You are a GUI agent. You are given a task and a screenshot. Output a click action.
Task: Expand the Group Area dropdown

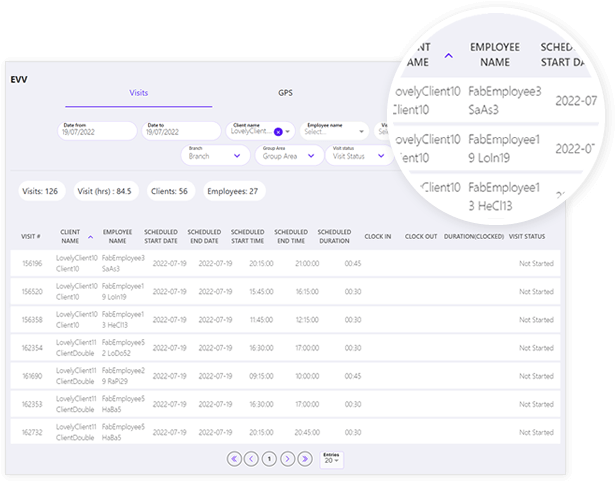289,155
